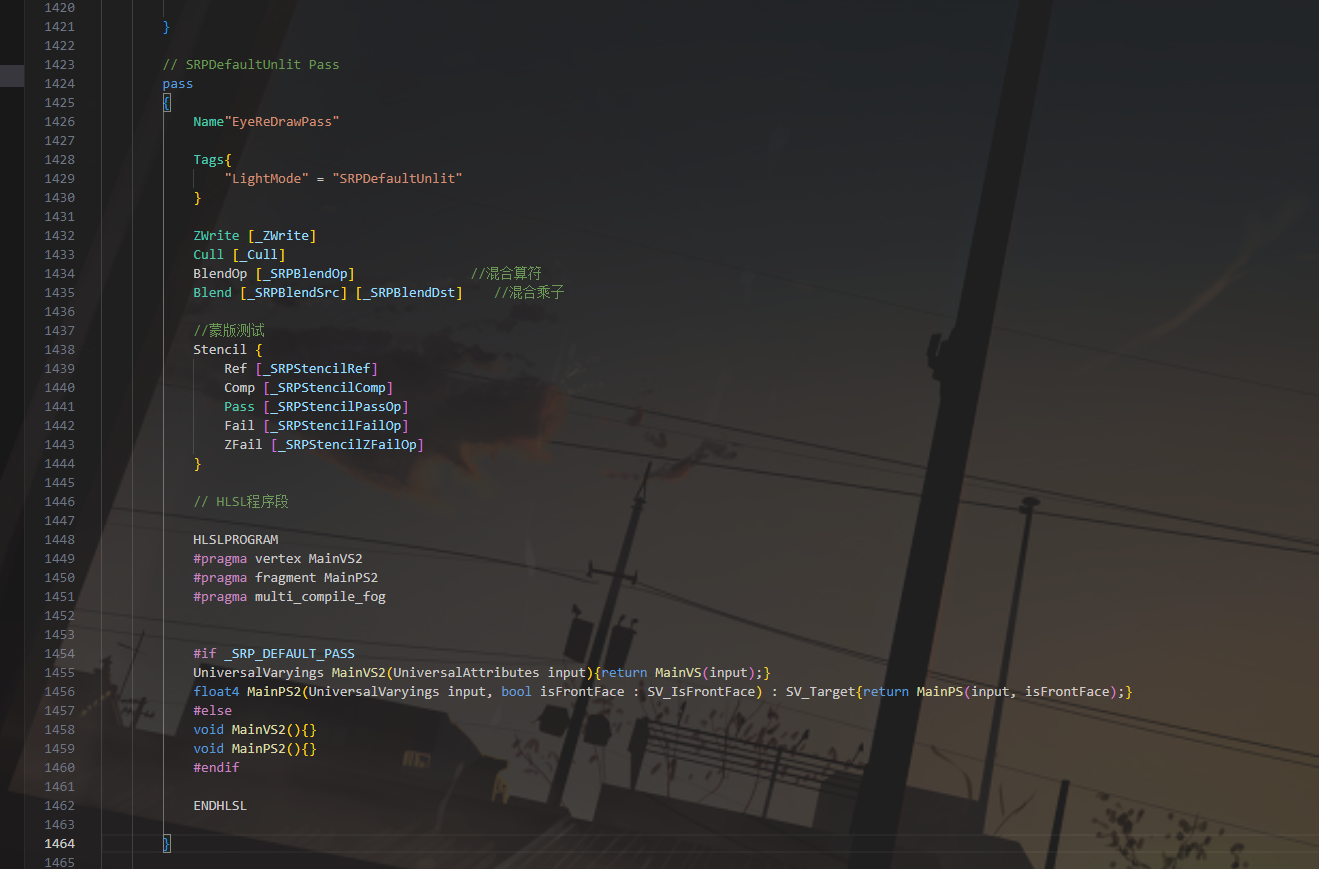
Task: Click the _SRPBlendOp property
Action: click(x=305, y=274)
